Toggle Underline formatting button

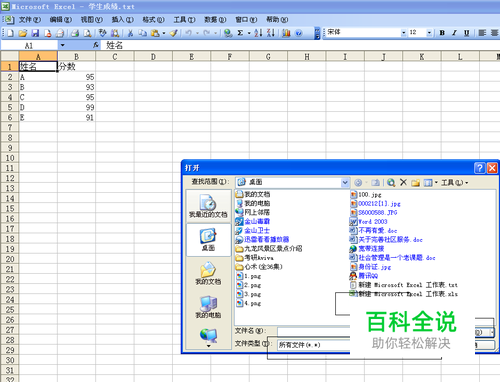click(x=466, y=33)
